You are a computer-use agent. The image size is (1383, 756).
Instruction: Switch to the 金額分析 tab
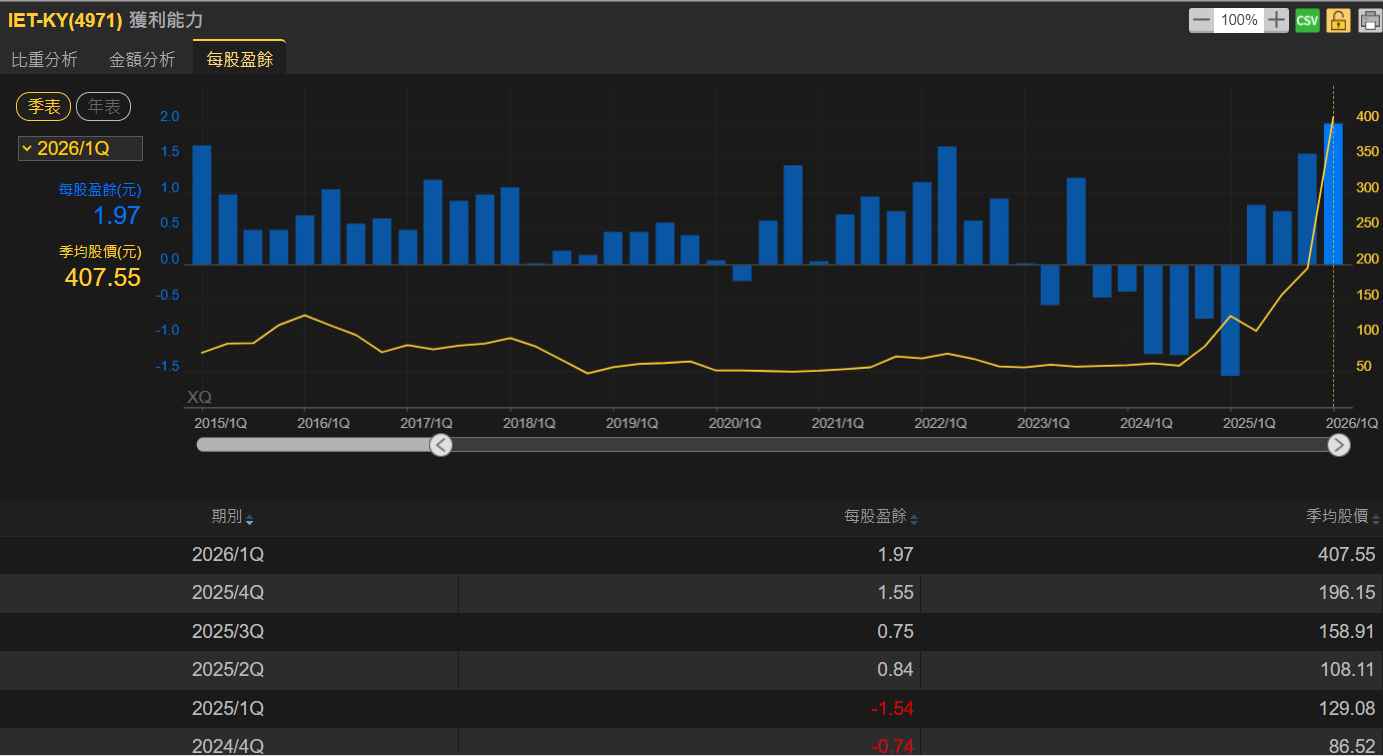coord(142,59)
